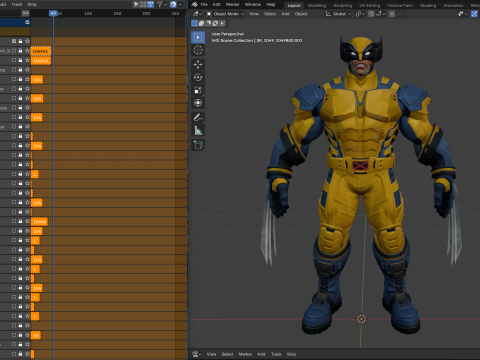Open the NLA snapping options arrow
Image resolution: width=480 pixels, height=360 pixels.
pos(180,4)
